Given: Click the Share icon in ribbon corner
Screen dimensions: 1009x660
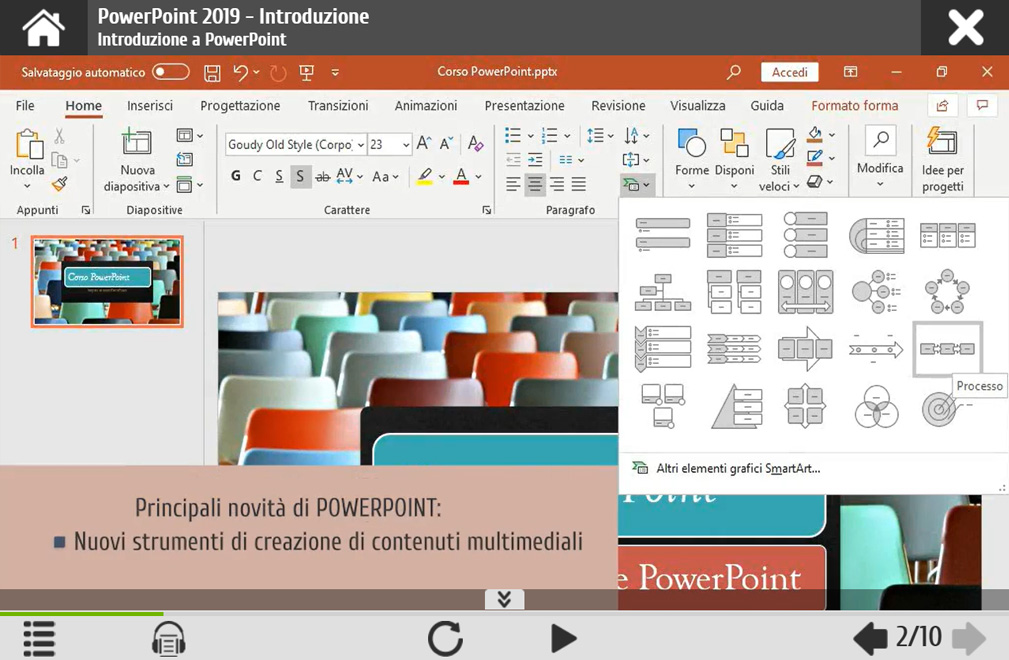Looking at the screenshot, I should (943, 105).
